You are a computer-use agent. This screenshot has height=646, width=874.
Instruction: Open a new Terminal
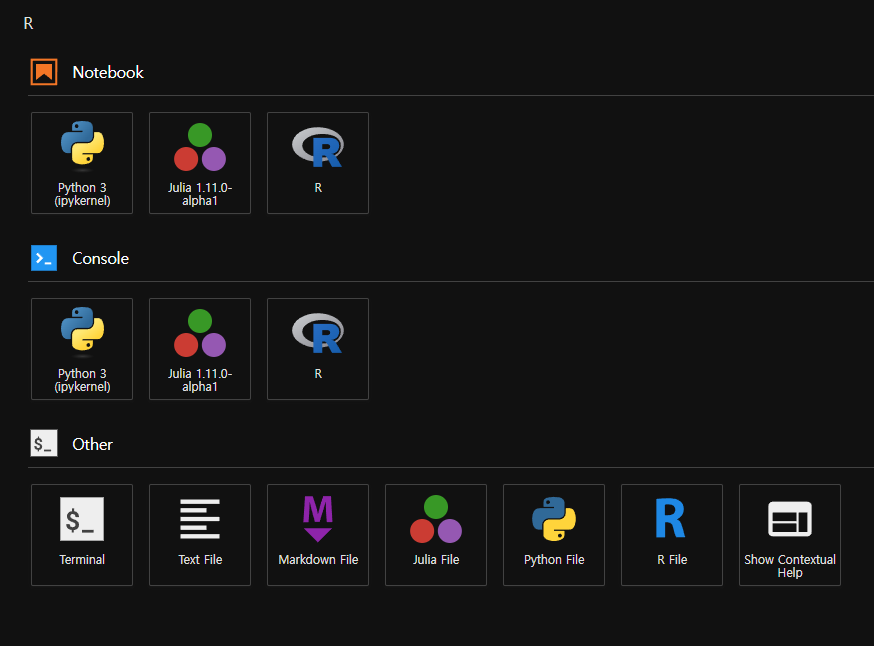pos(82,535)
